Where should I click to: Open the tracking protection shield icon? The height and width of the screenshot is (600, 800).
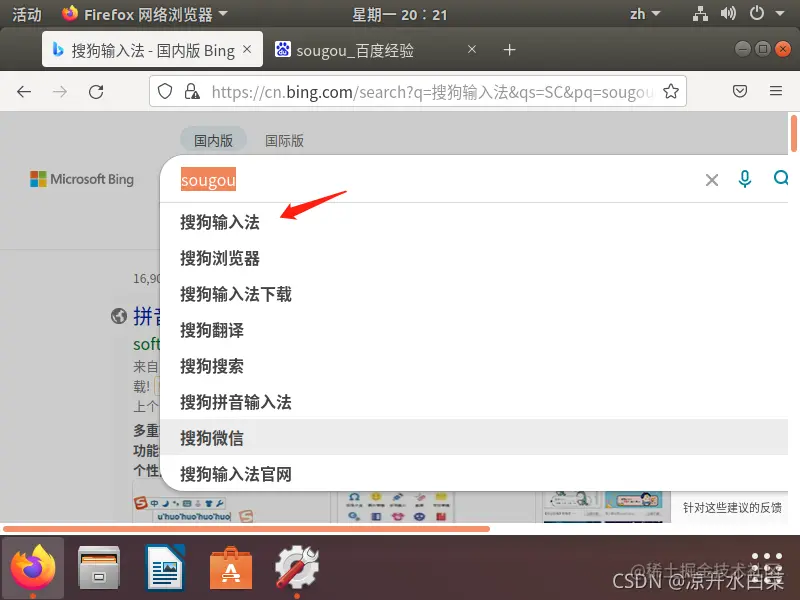tap(165, 92)
